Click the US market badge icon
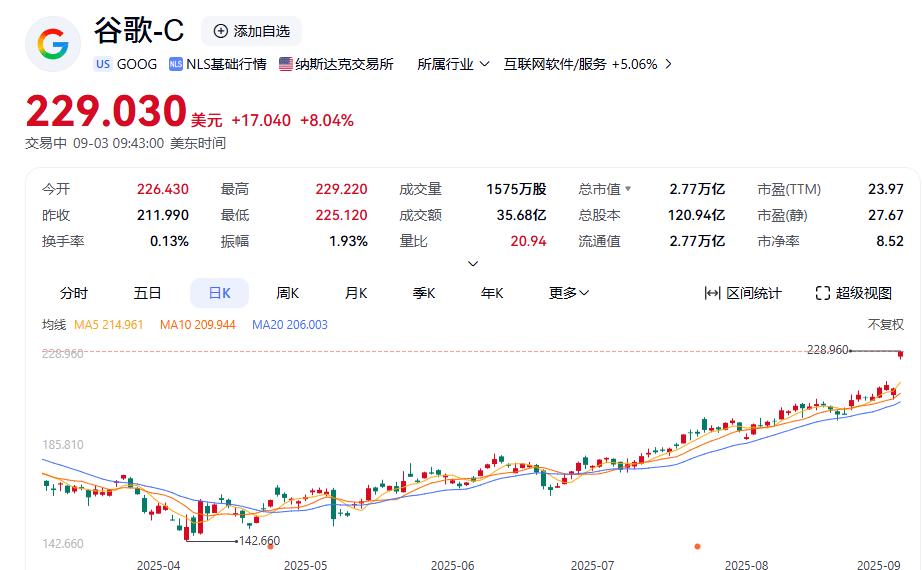The width and height of the screenshot is (922, 570). [x=103, y=64]
